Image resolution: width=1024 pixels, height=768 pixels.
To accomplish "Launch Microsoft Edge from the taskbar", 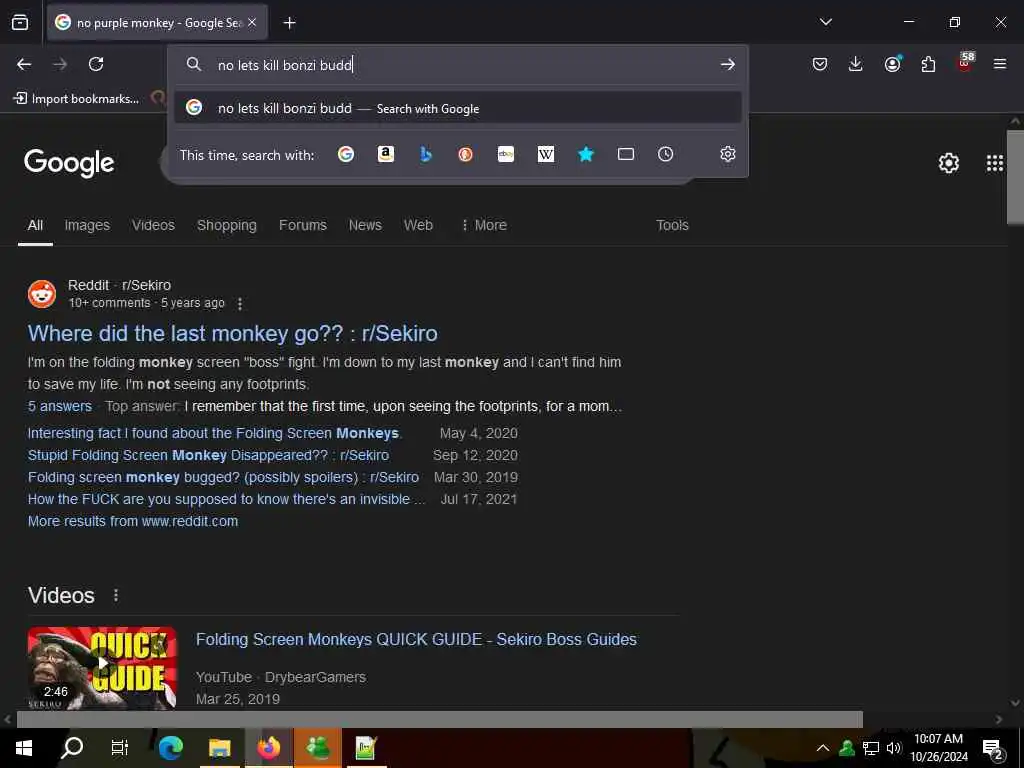I will click(x=170, y=748).
